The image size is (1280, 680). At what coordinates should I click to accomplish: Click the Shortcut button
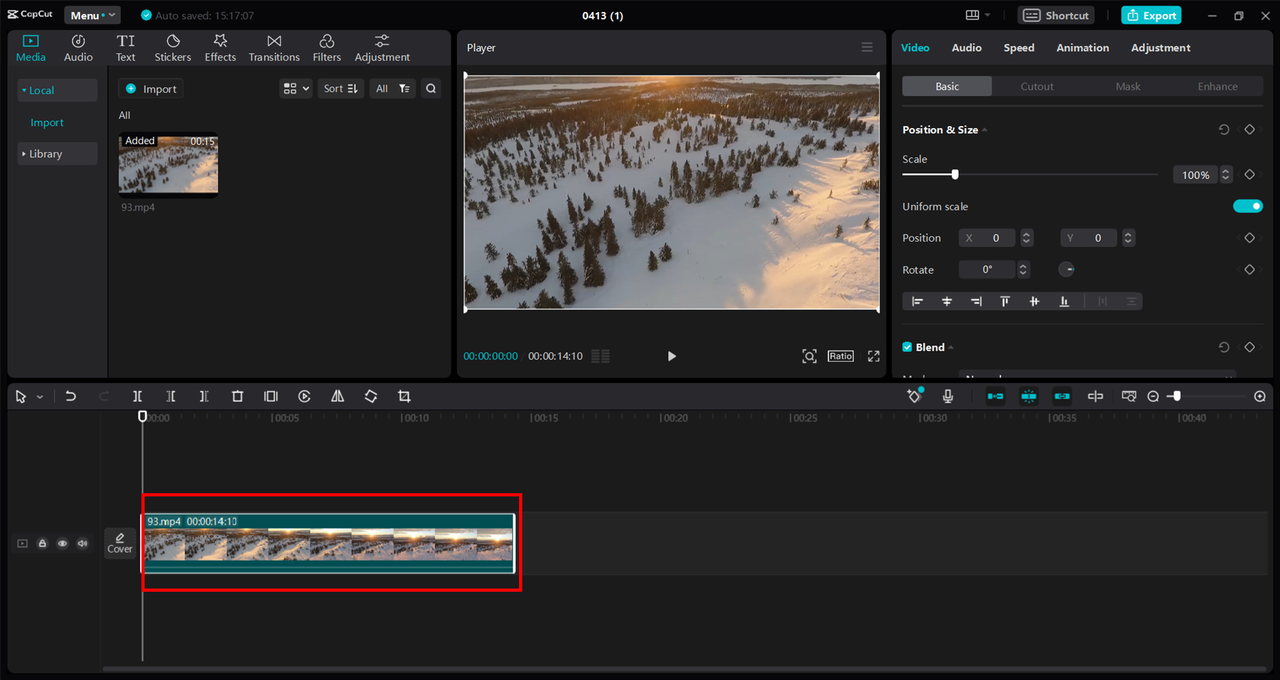coord(1056,15)
